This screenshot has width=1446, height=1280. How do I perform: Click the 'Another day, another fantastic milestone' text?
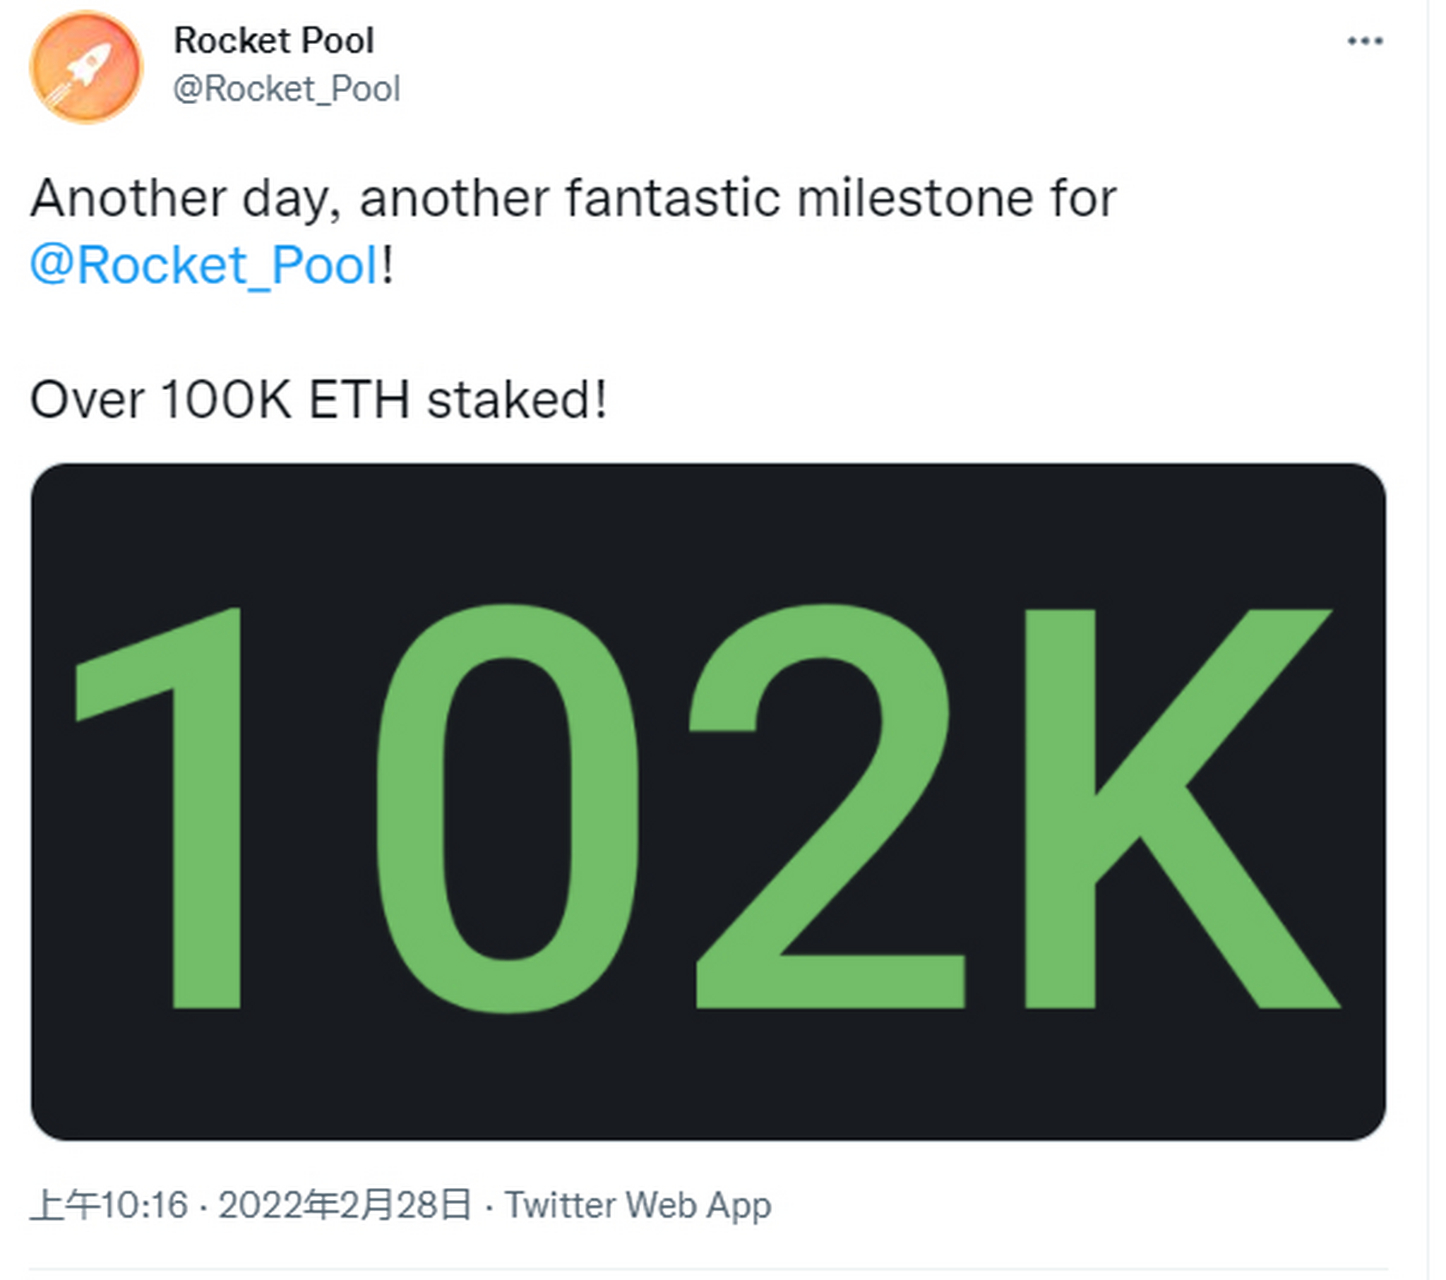tap(532, 198)
